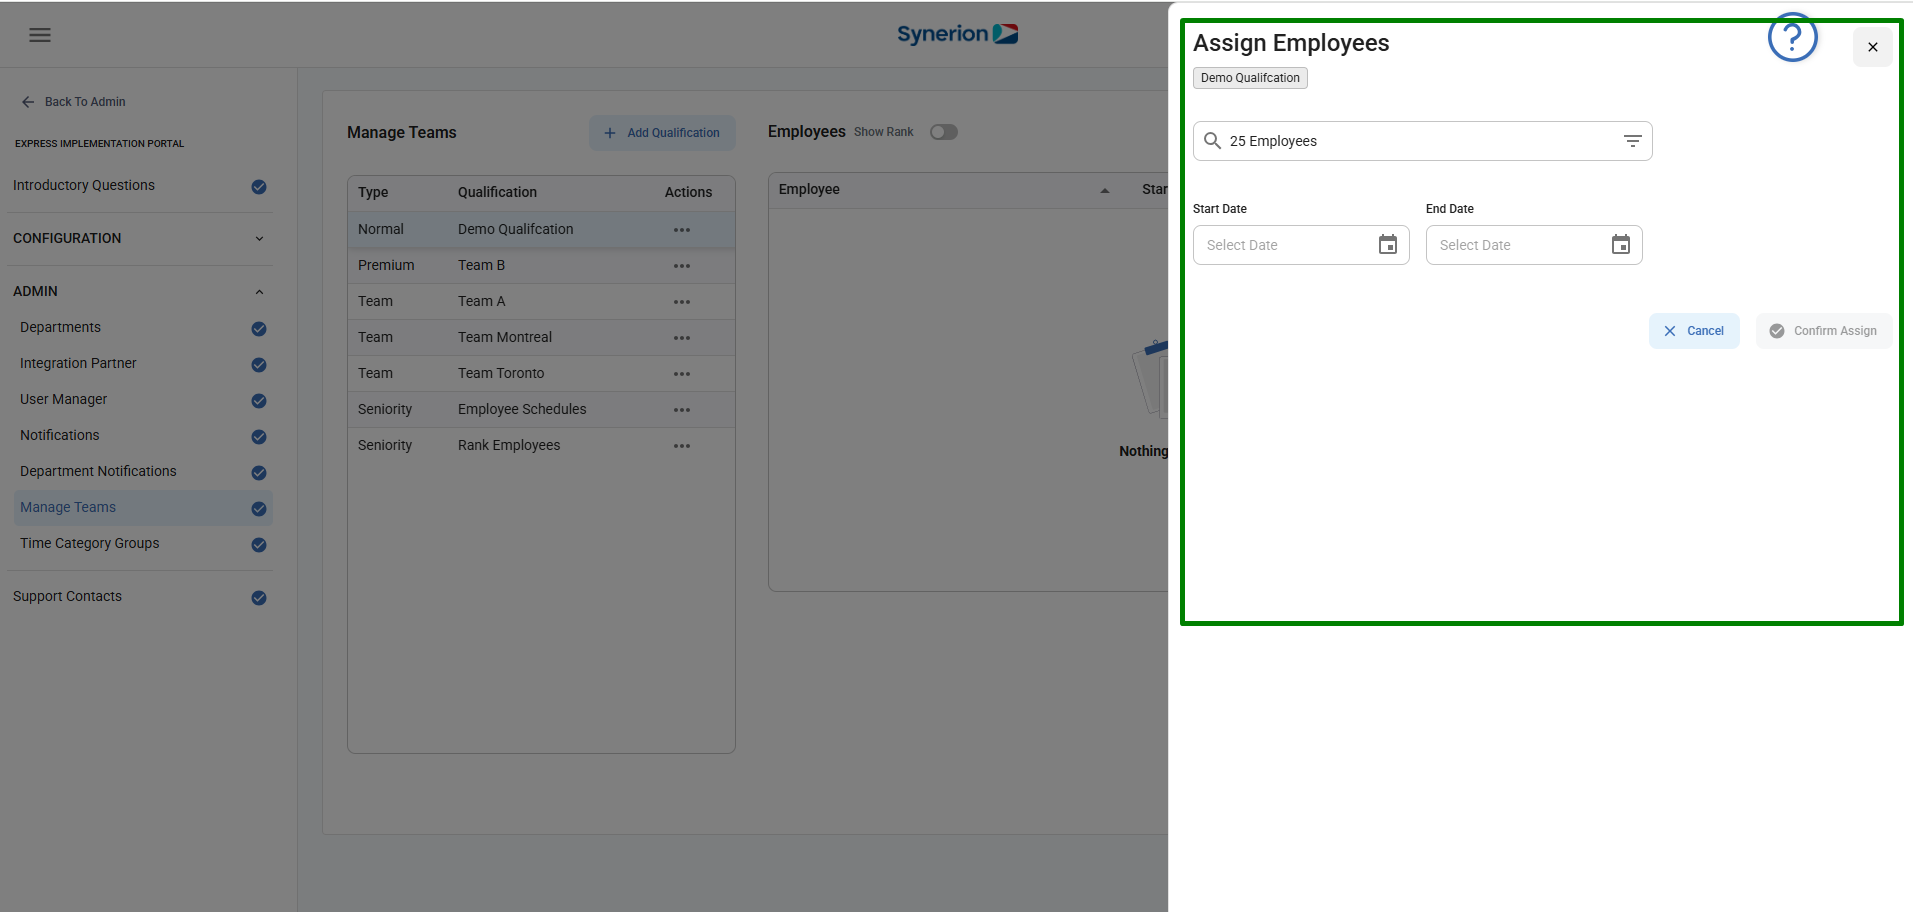
Task: Click checkmark beside Notifications
Action: (259, 437)
